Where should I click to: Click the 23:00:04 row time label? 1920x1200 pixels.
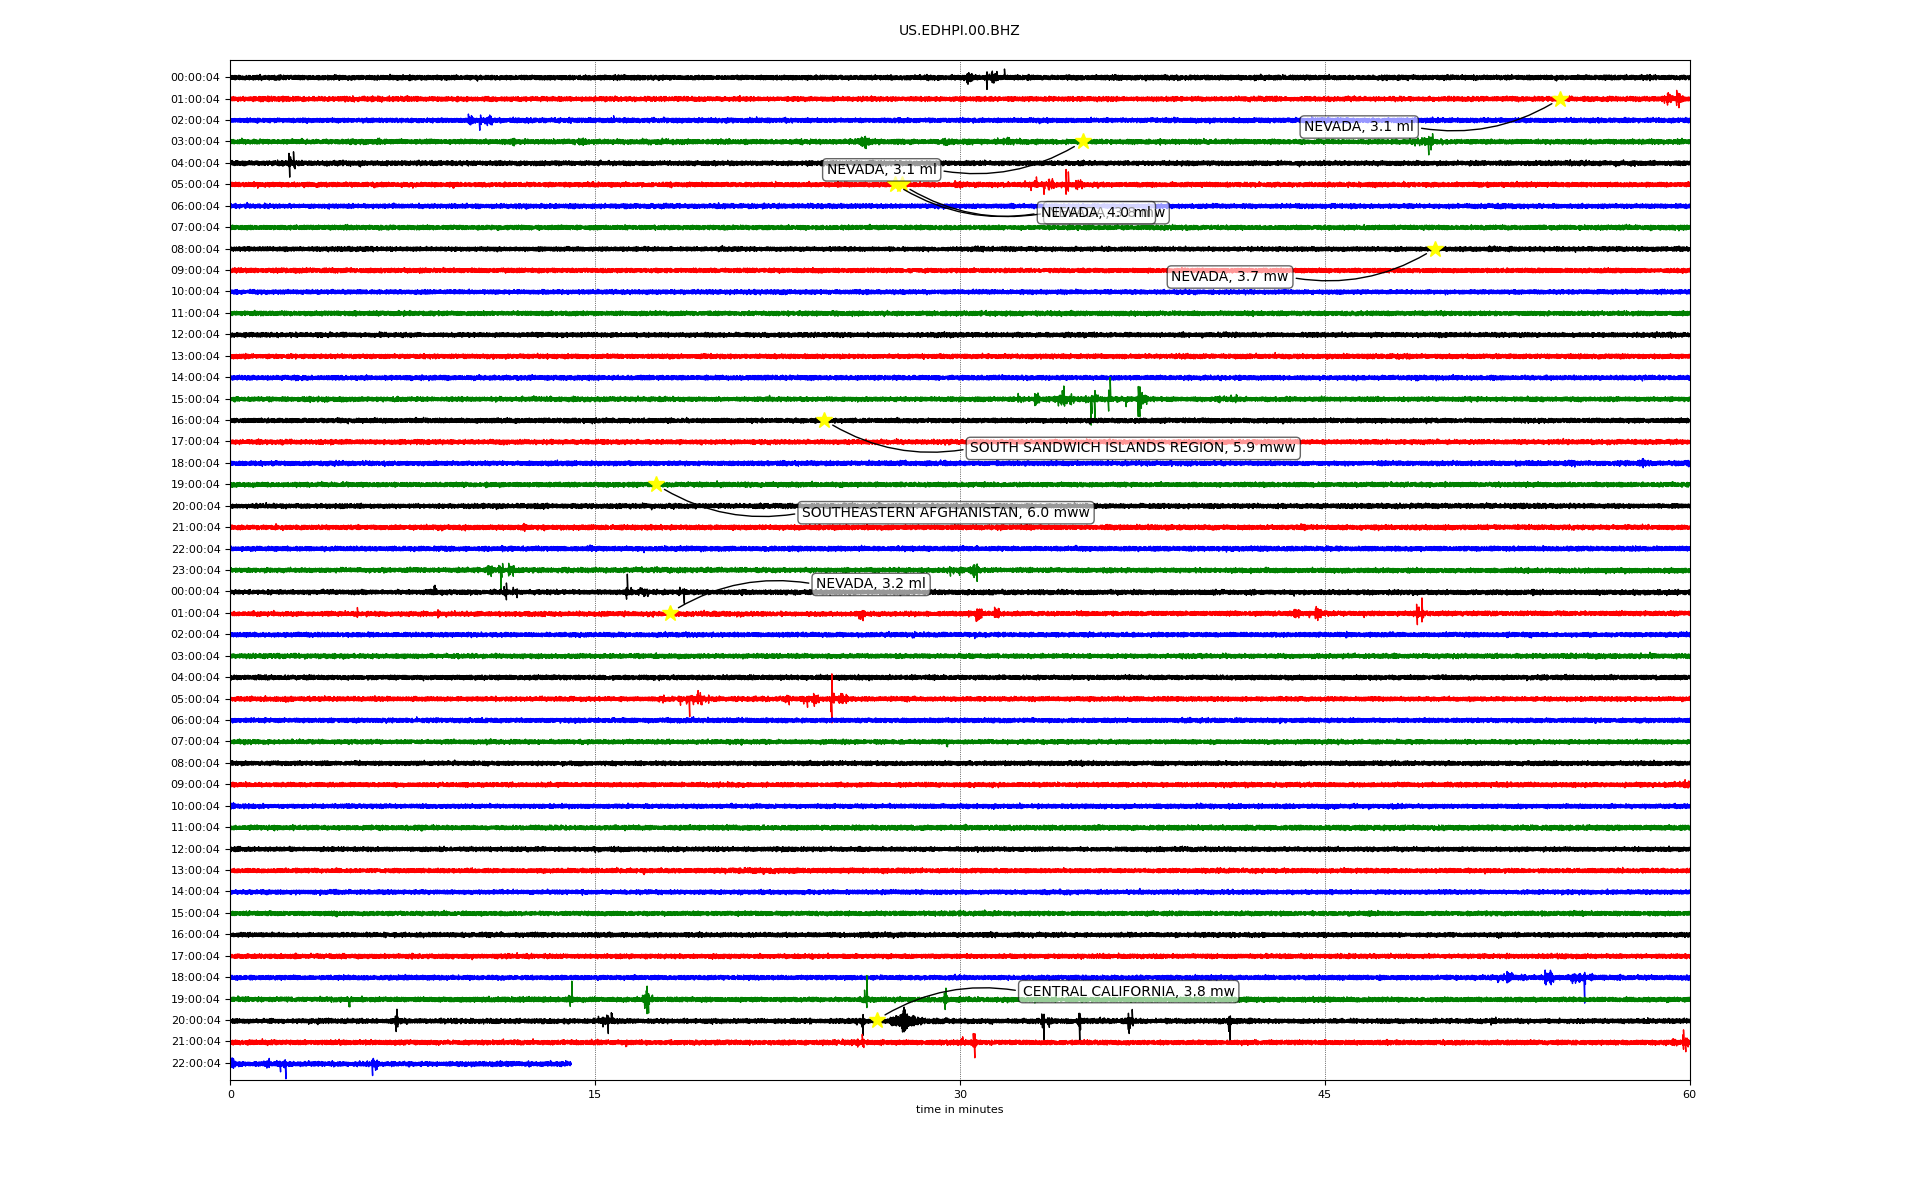click(x=195, y=571)
